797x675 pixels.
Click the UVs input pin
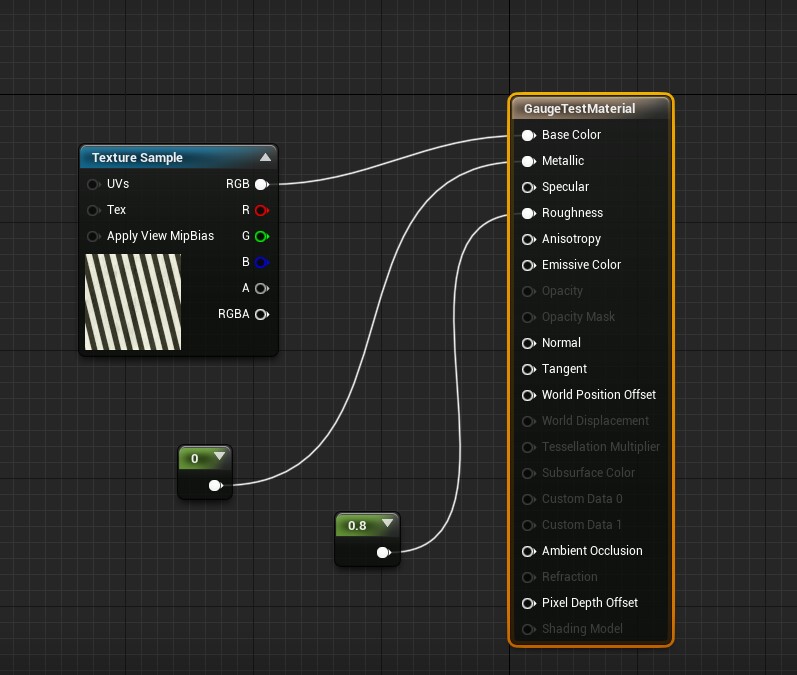click(x=94, y=184)
